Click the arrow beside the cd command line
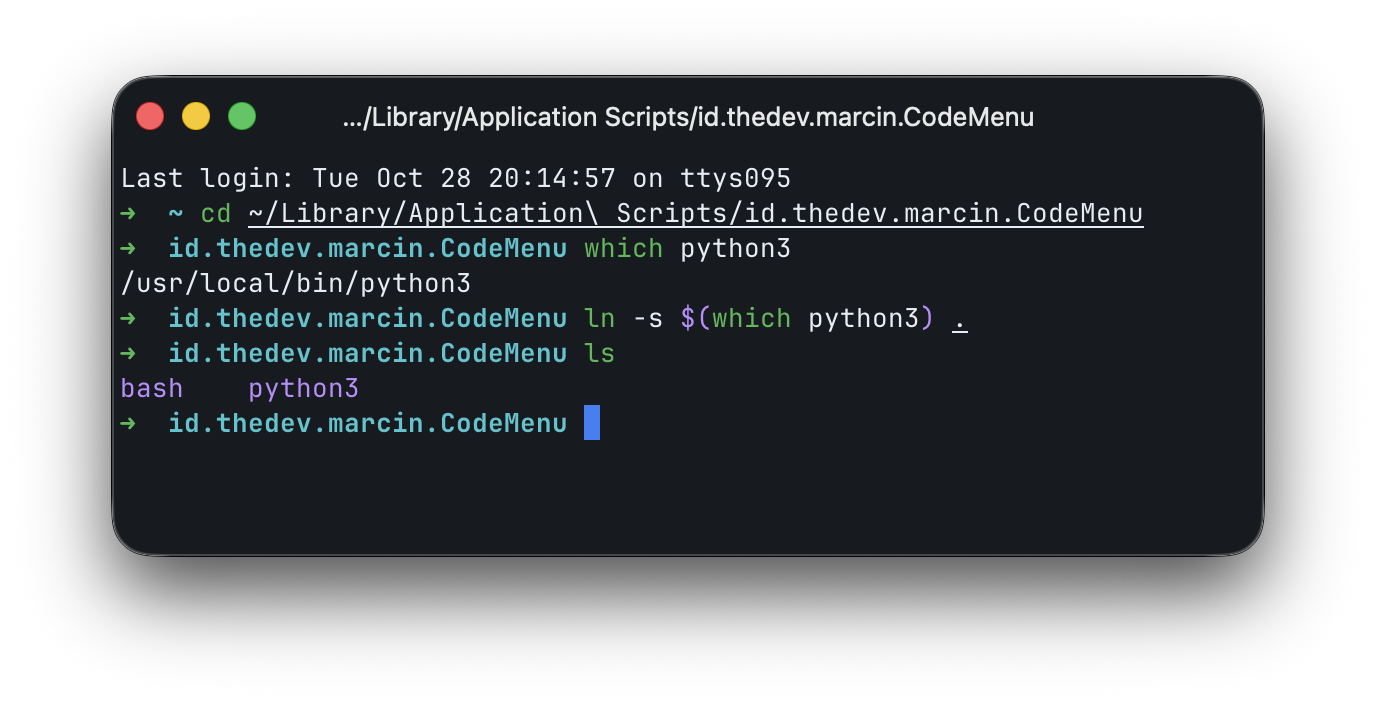 click(130, 212)
